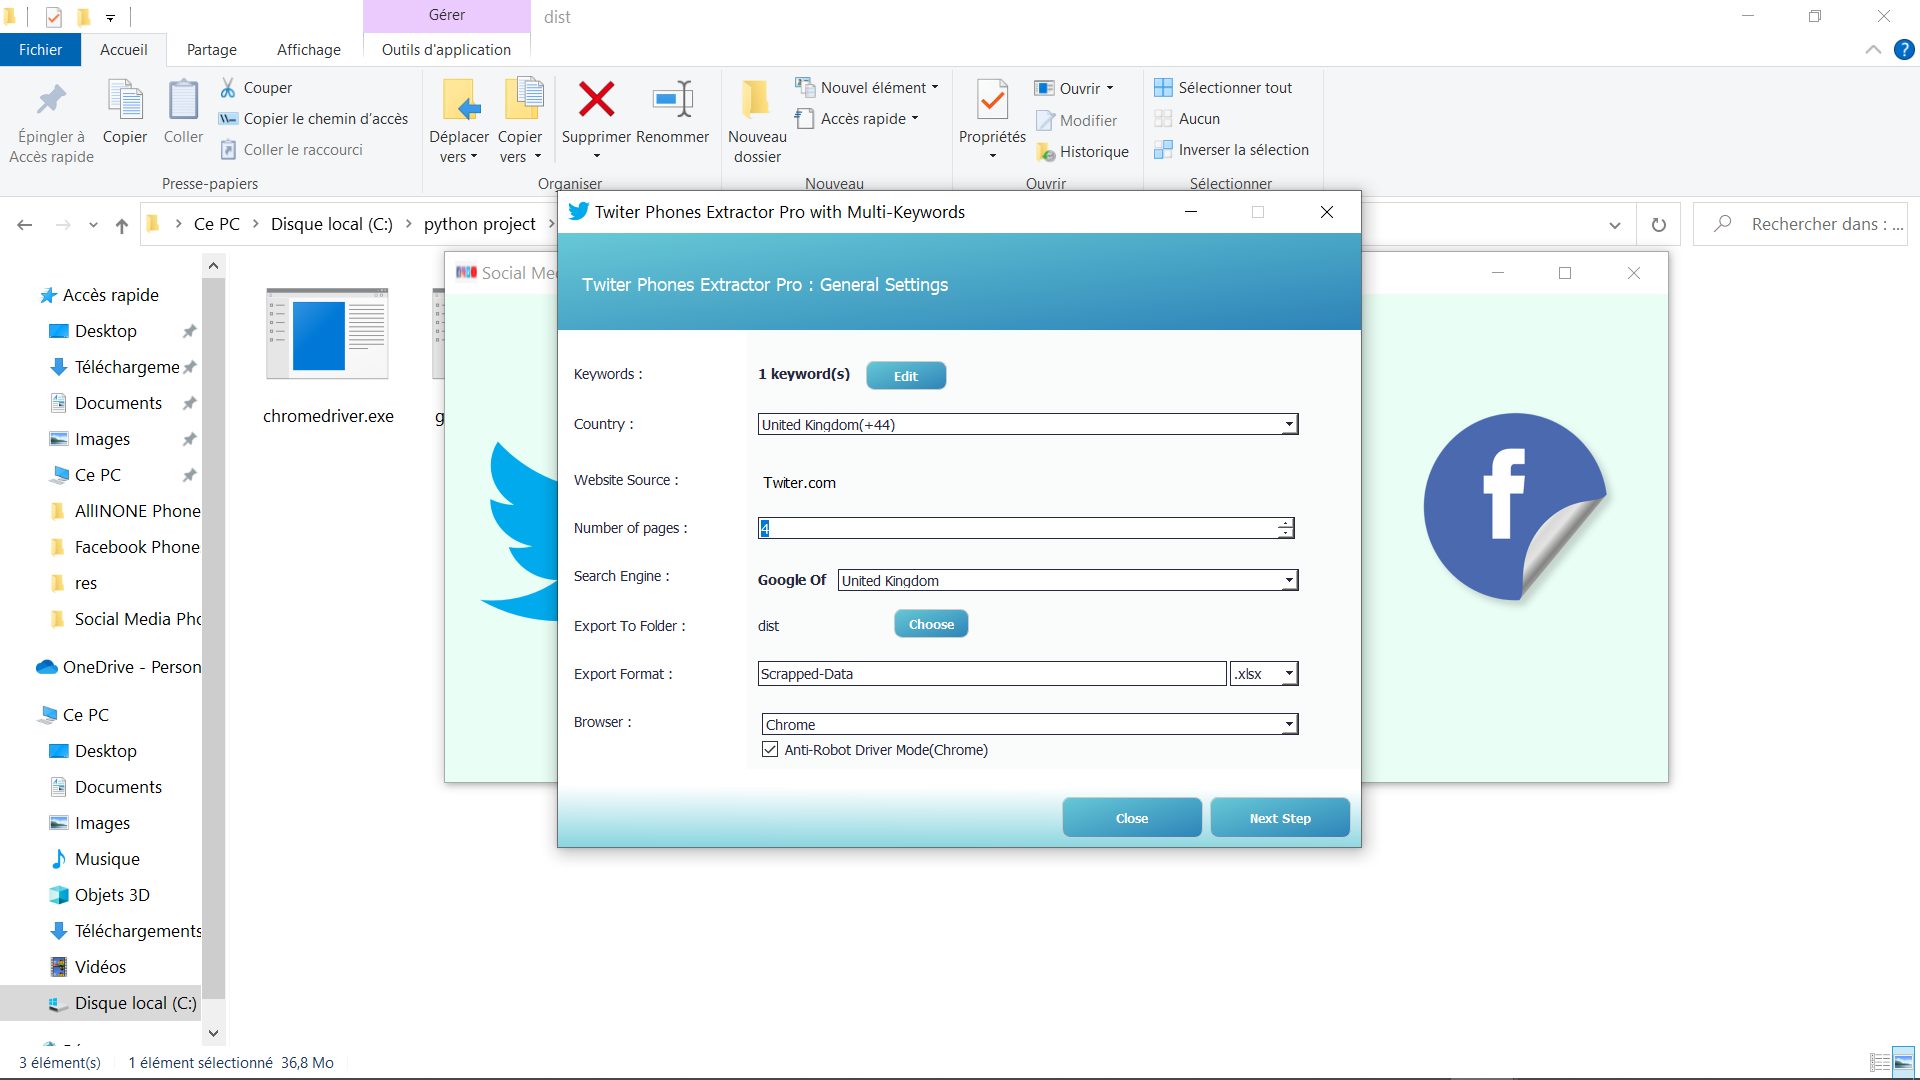The image size is (1920, 1080).
Task: Open the Browser dropdown set to Chrome
Action: 1289,723
